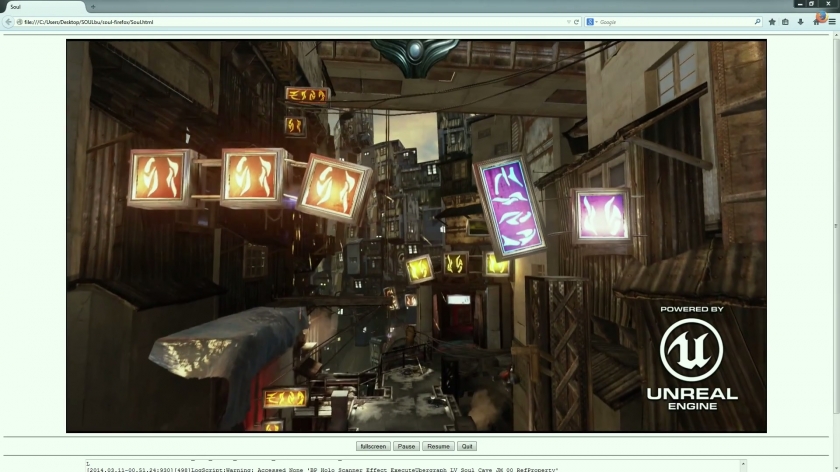Click the LogScript warning log line
The image size is (840, 472).
(322, 470)
